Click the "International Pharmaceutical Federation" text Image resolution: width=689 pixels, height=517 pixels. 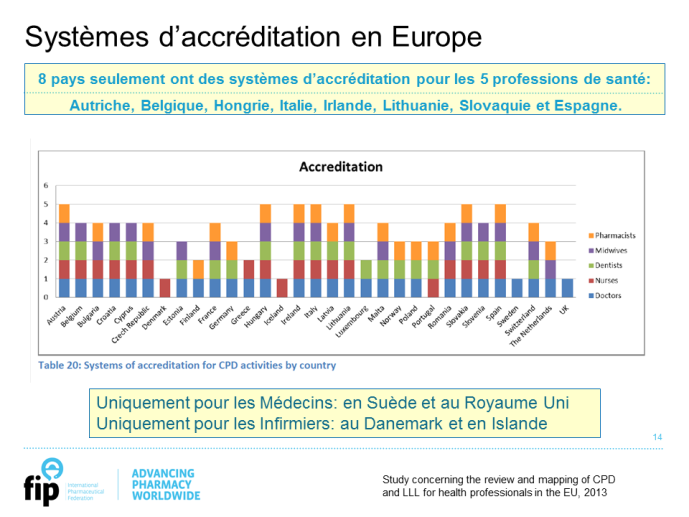tap(86, 492)
